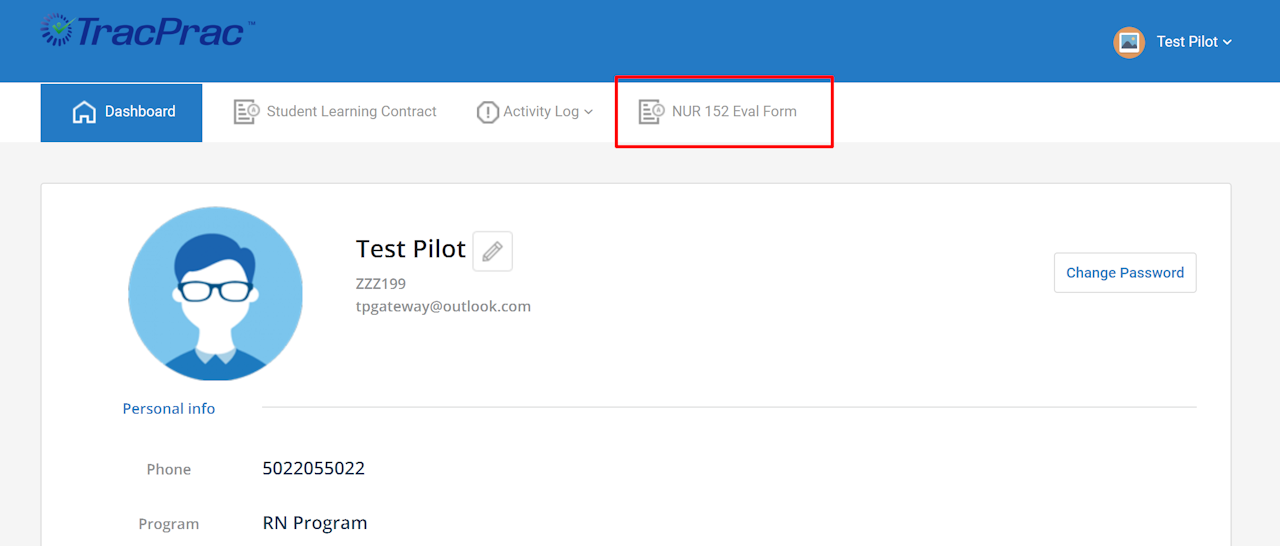Expand the Activity Log dropdown chevron

point(589,112)
